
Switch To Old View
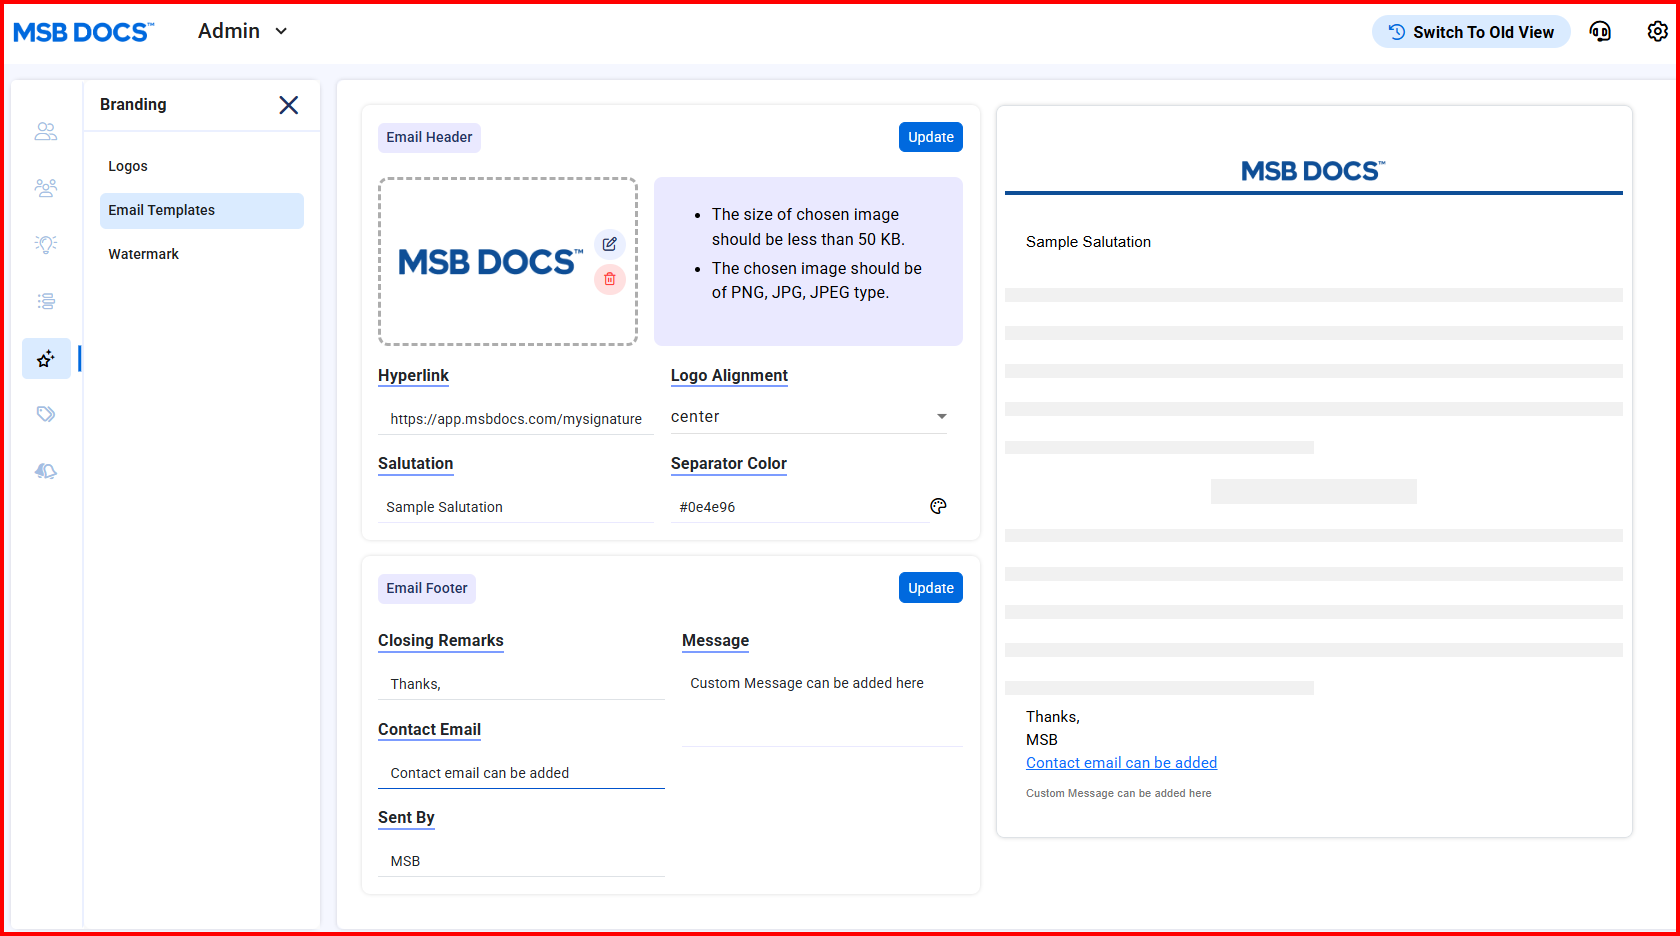[x=1471, y=32]
